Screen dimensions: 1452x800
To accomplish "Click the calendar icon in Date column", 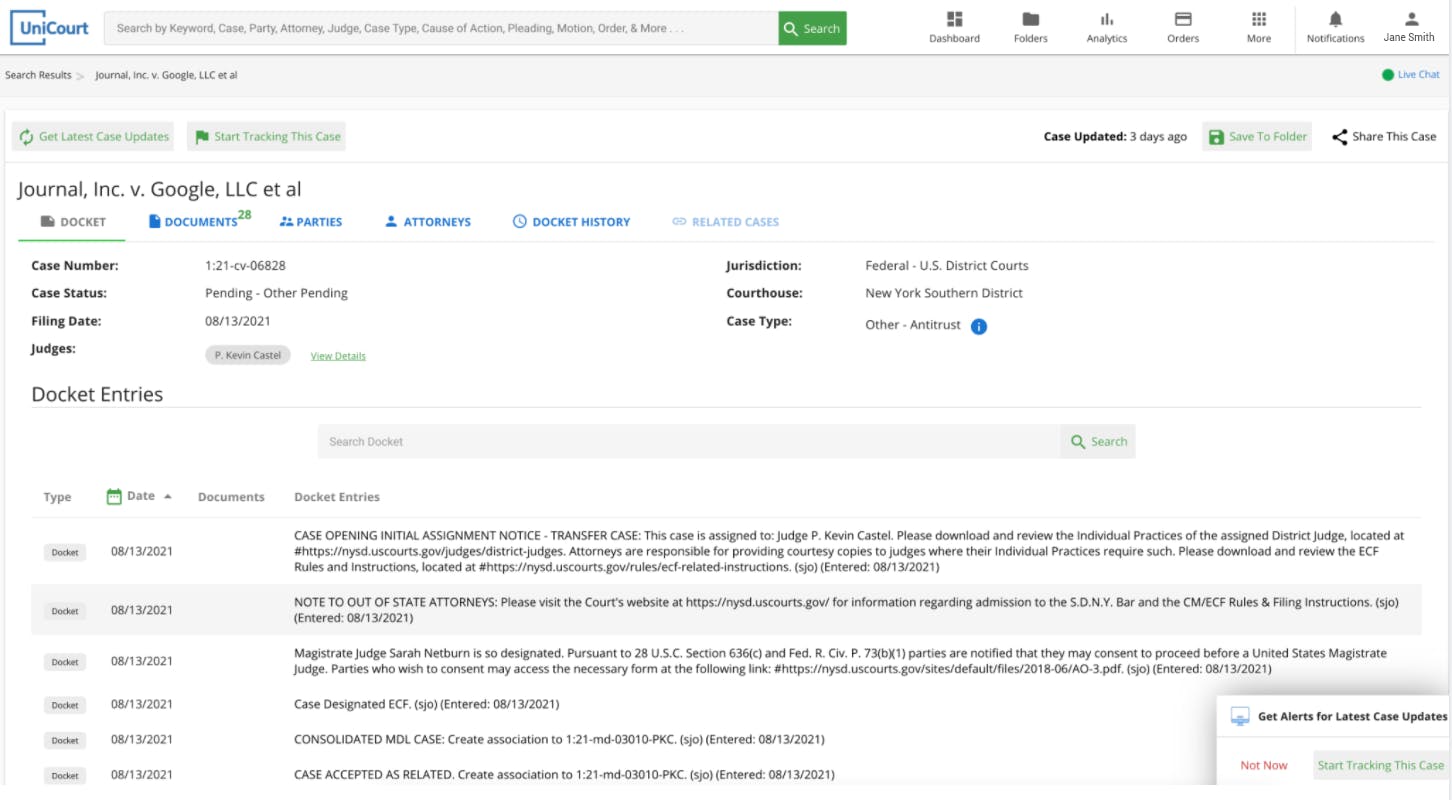I will coord(114,496).
